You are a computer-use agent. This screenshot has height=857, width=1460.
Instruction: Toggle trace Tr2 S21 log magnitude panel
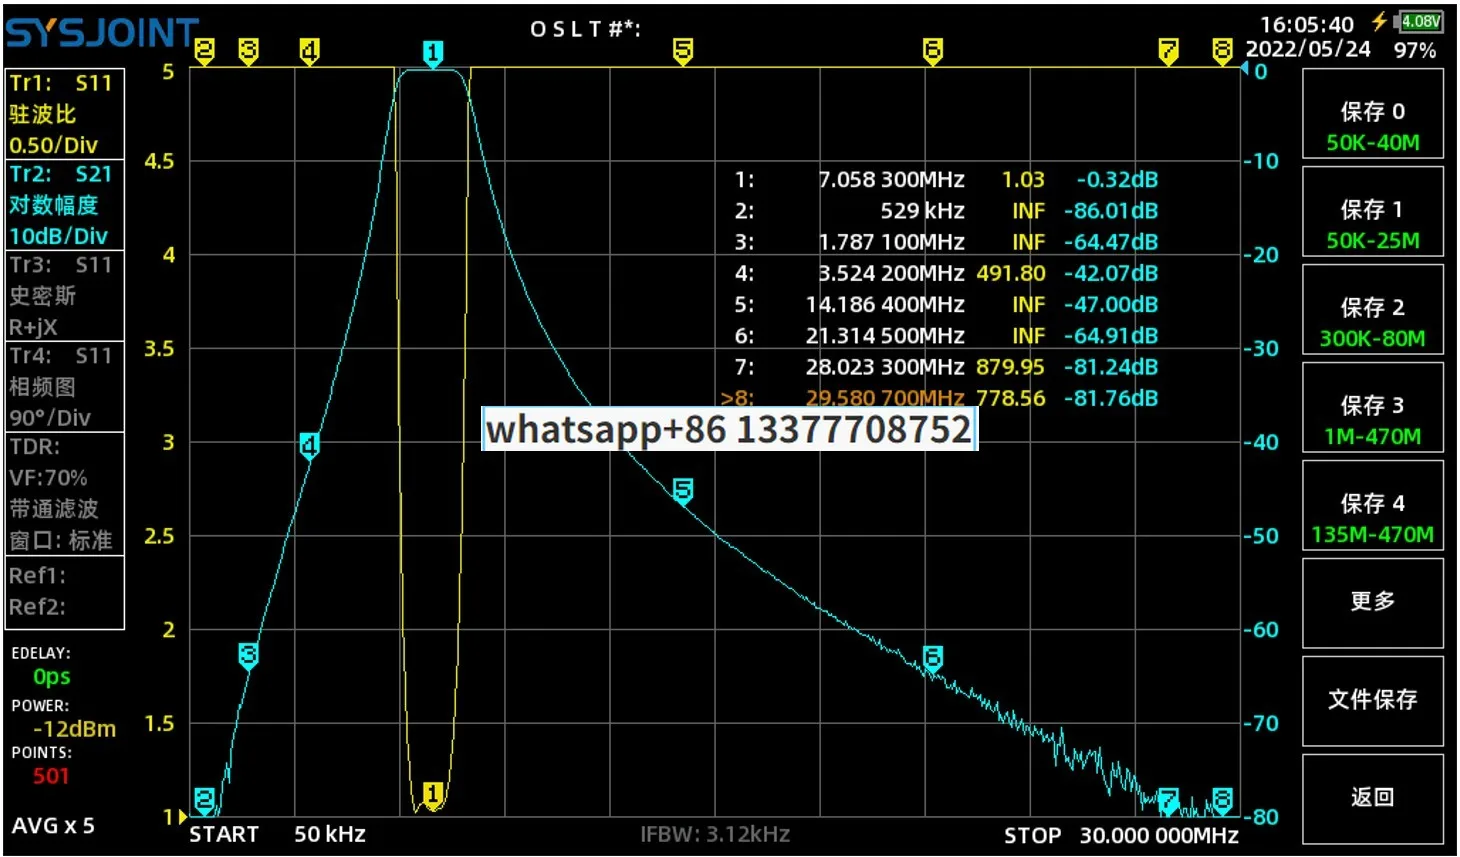click(x=65, y=204)
